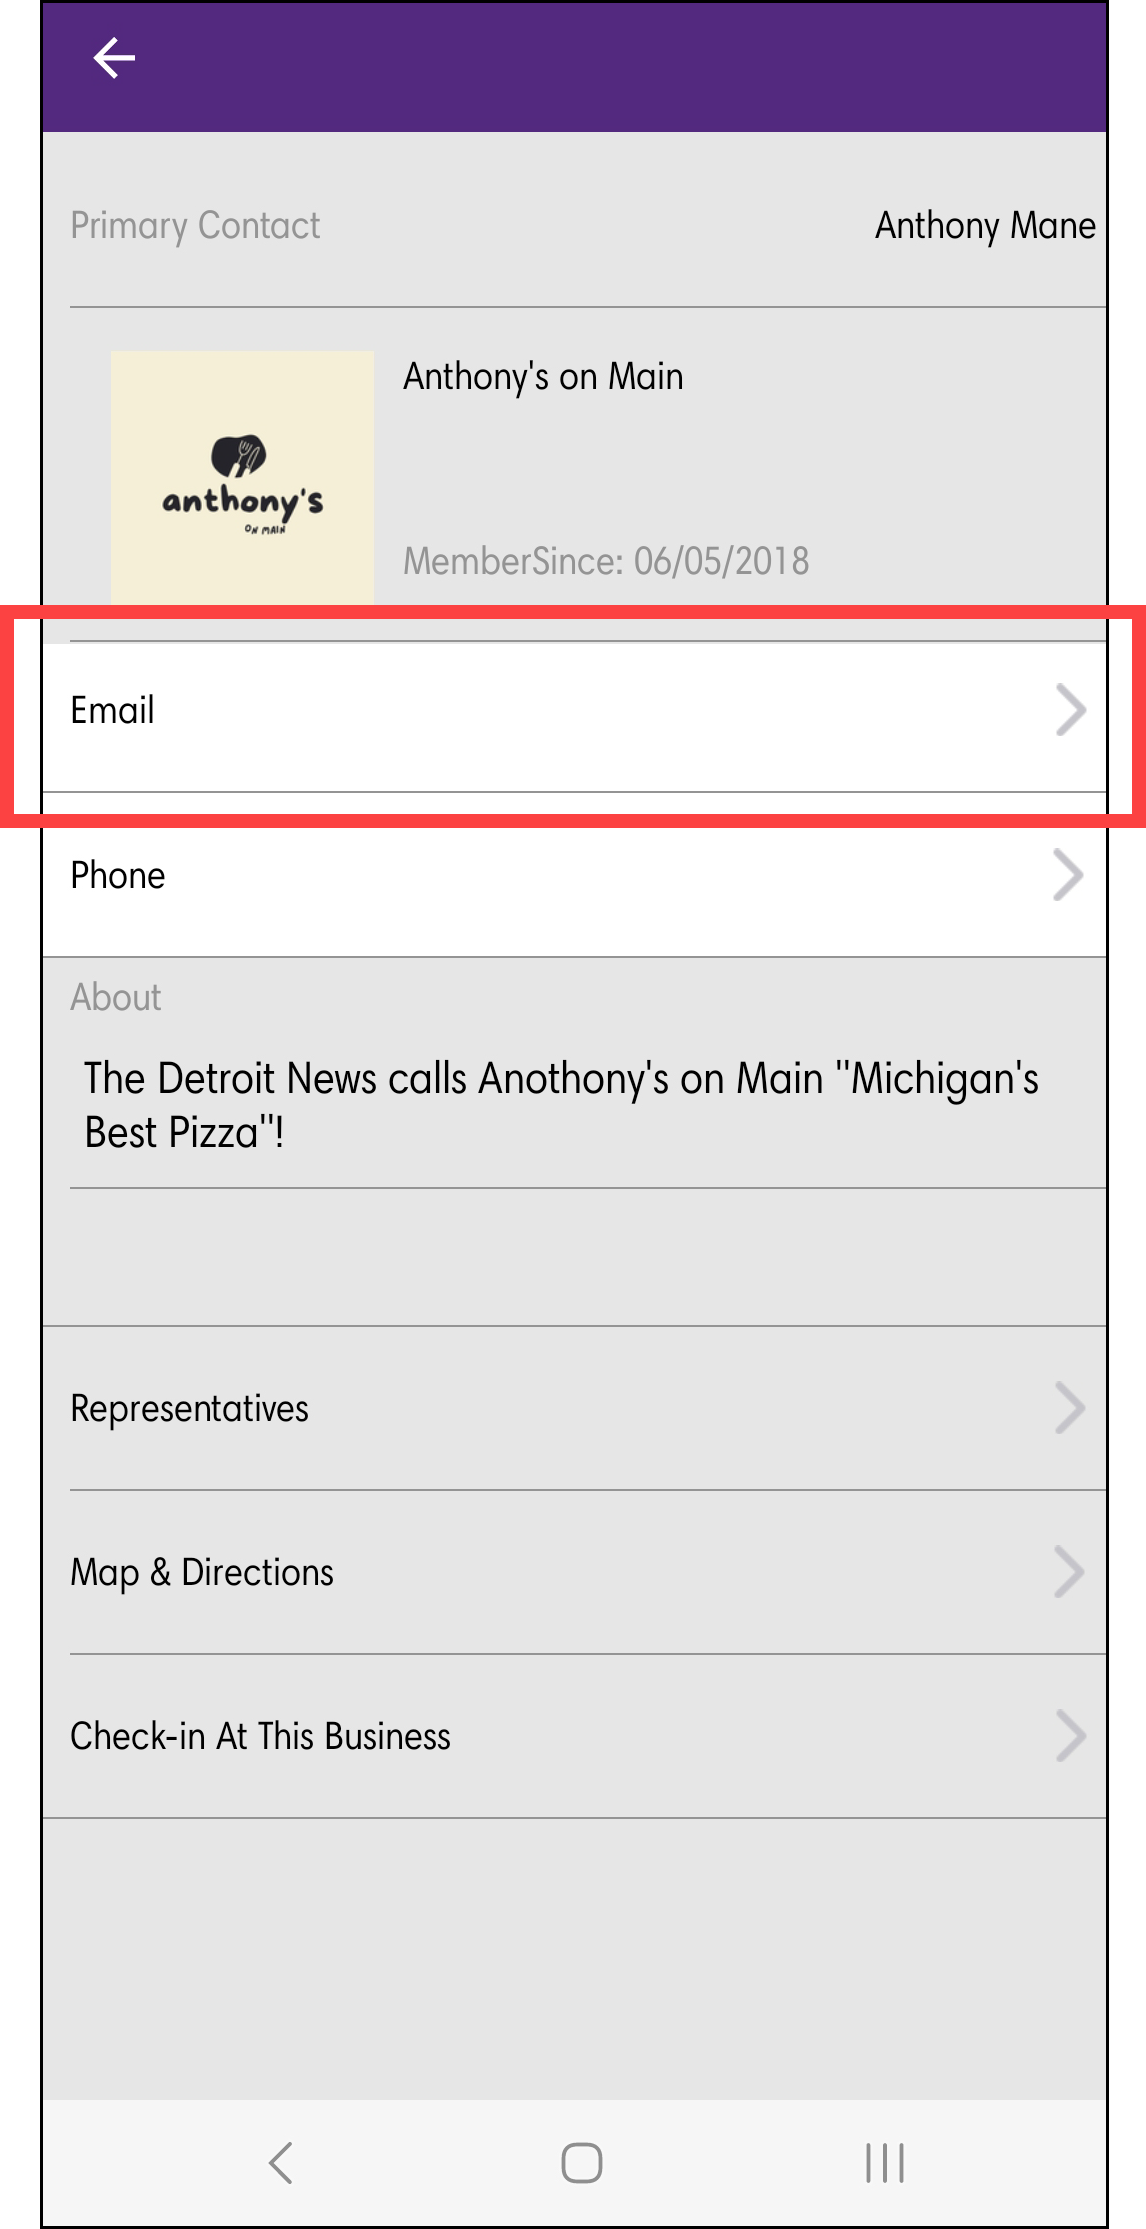Tap the Anthony's on Main logo thumbnail

[x=242, y=477]
